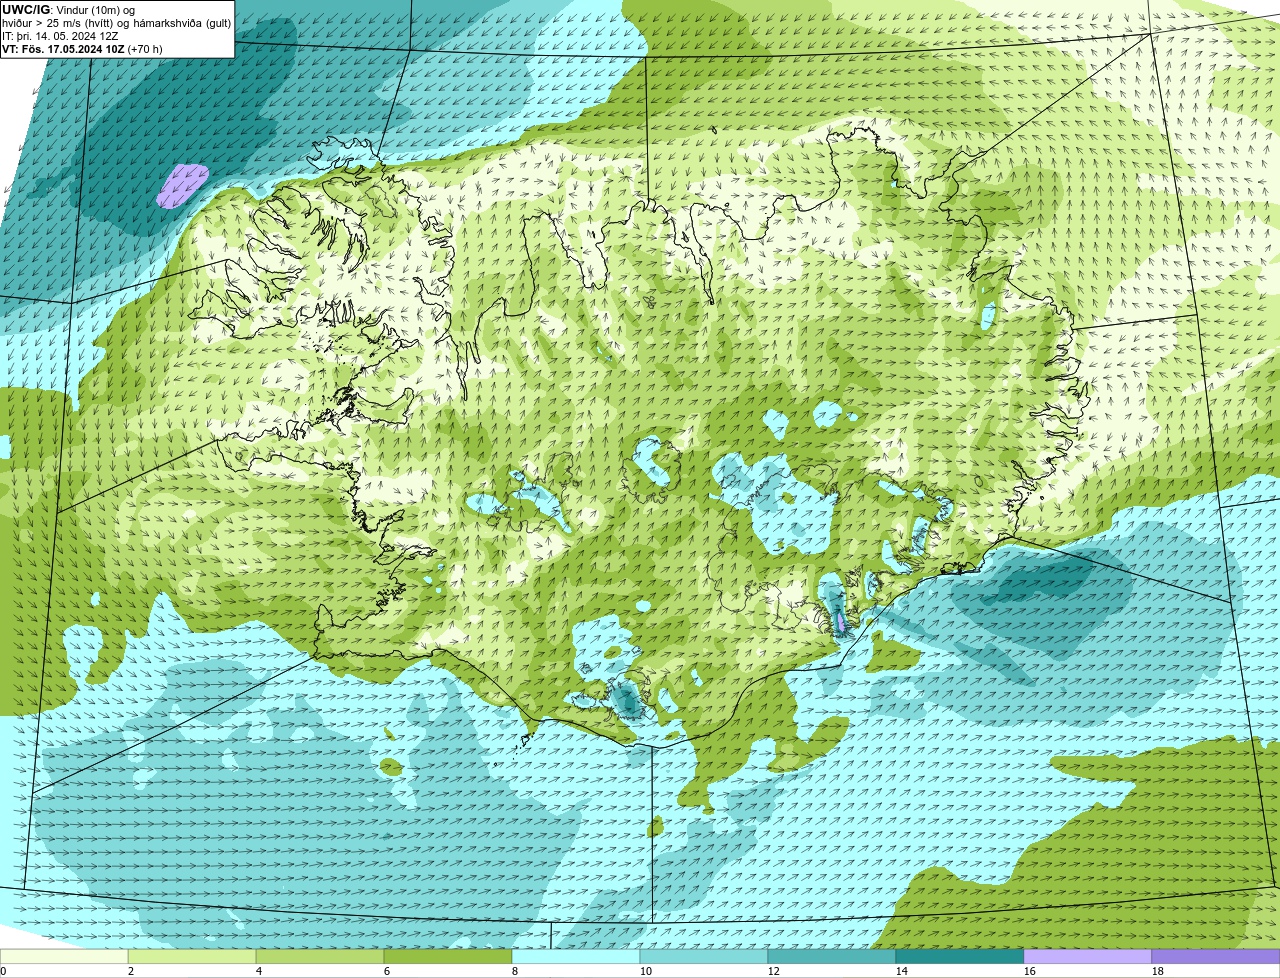The height and width of the screenshot is (978, 1280).
Task: Select the 14–16 m/s dark teal swatch
Action: pyautogui.click(x=960, y=957)
